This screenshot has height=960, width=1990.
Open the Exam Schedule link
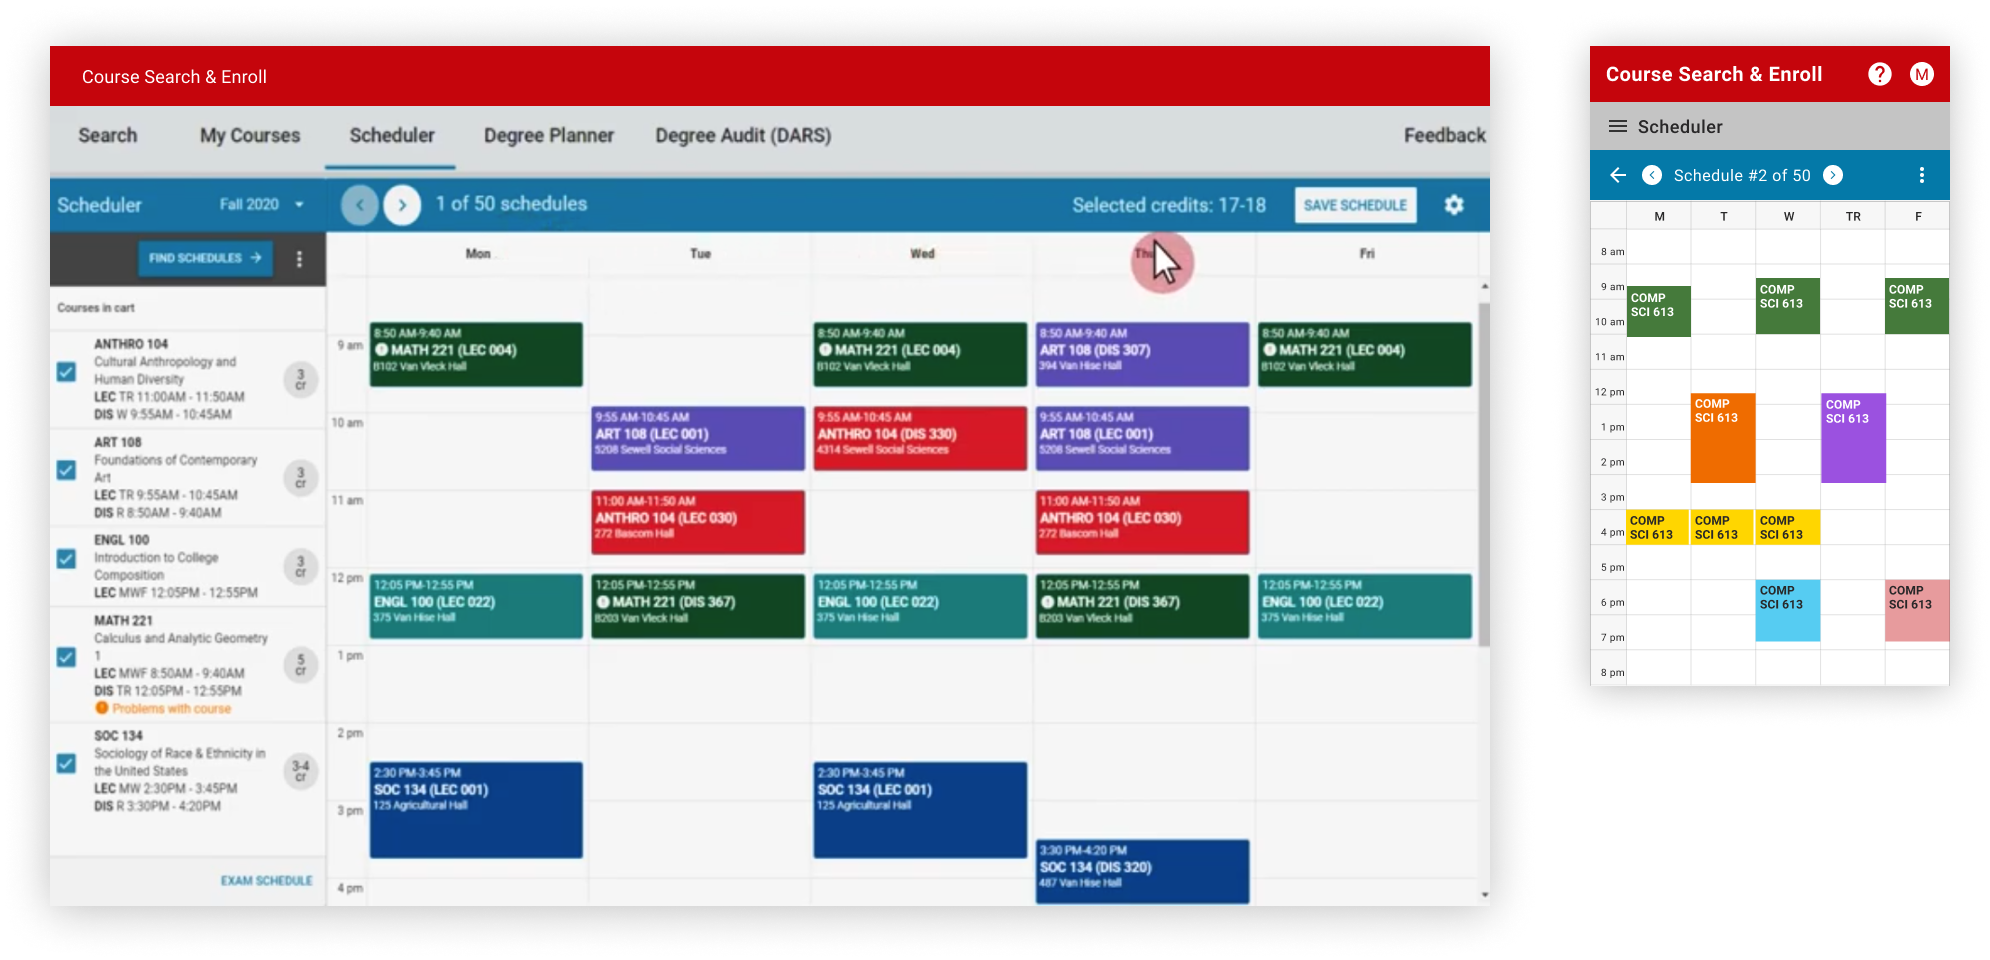(x=266, y=881)
